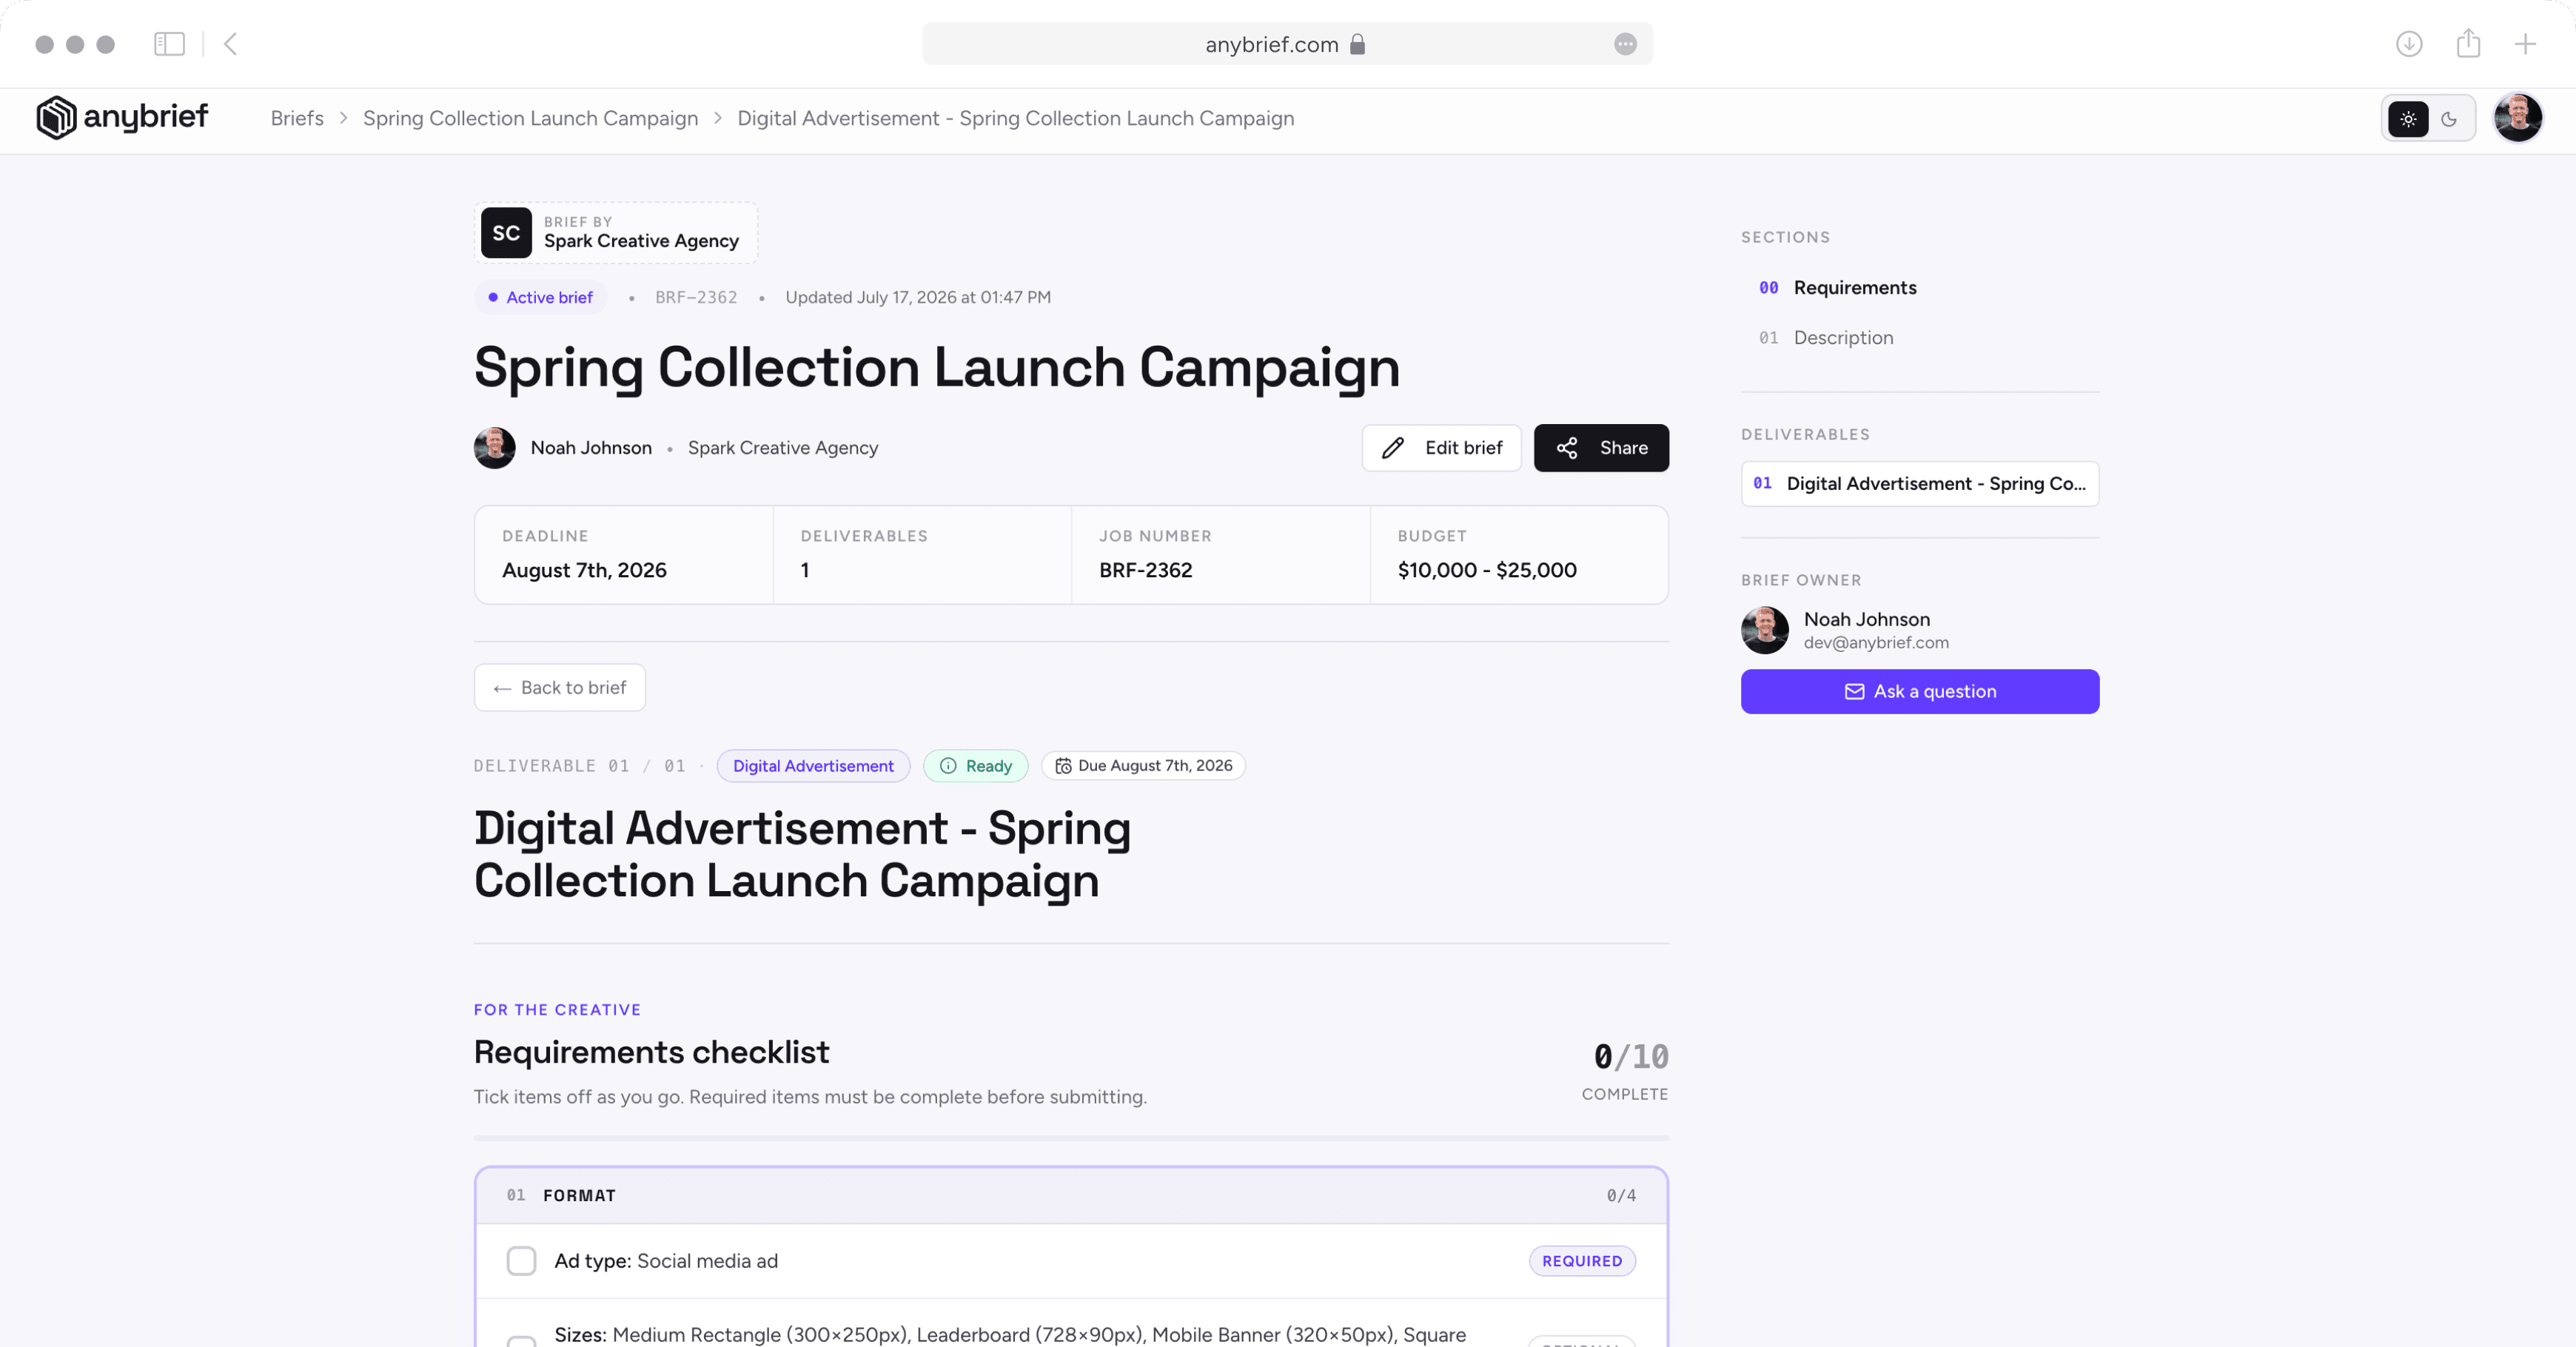Click the Share button
2576x1347 pixels.
tap(1601, 448)
